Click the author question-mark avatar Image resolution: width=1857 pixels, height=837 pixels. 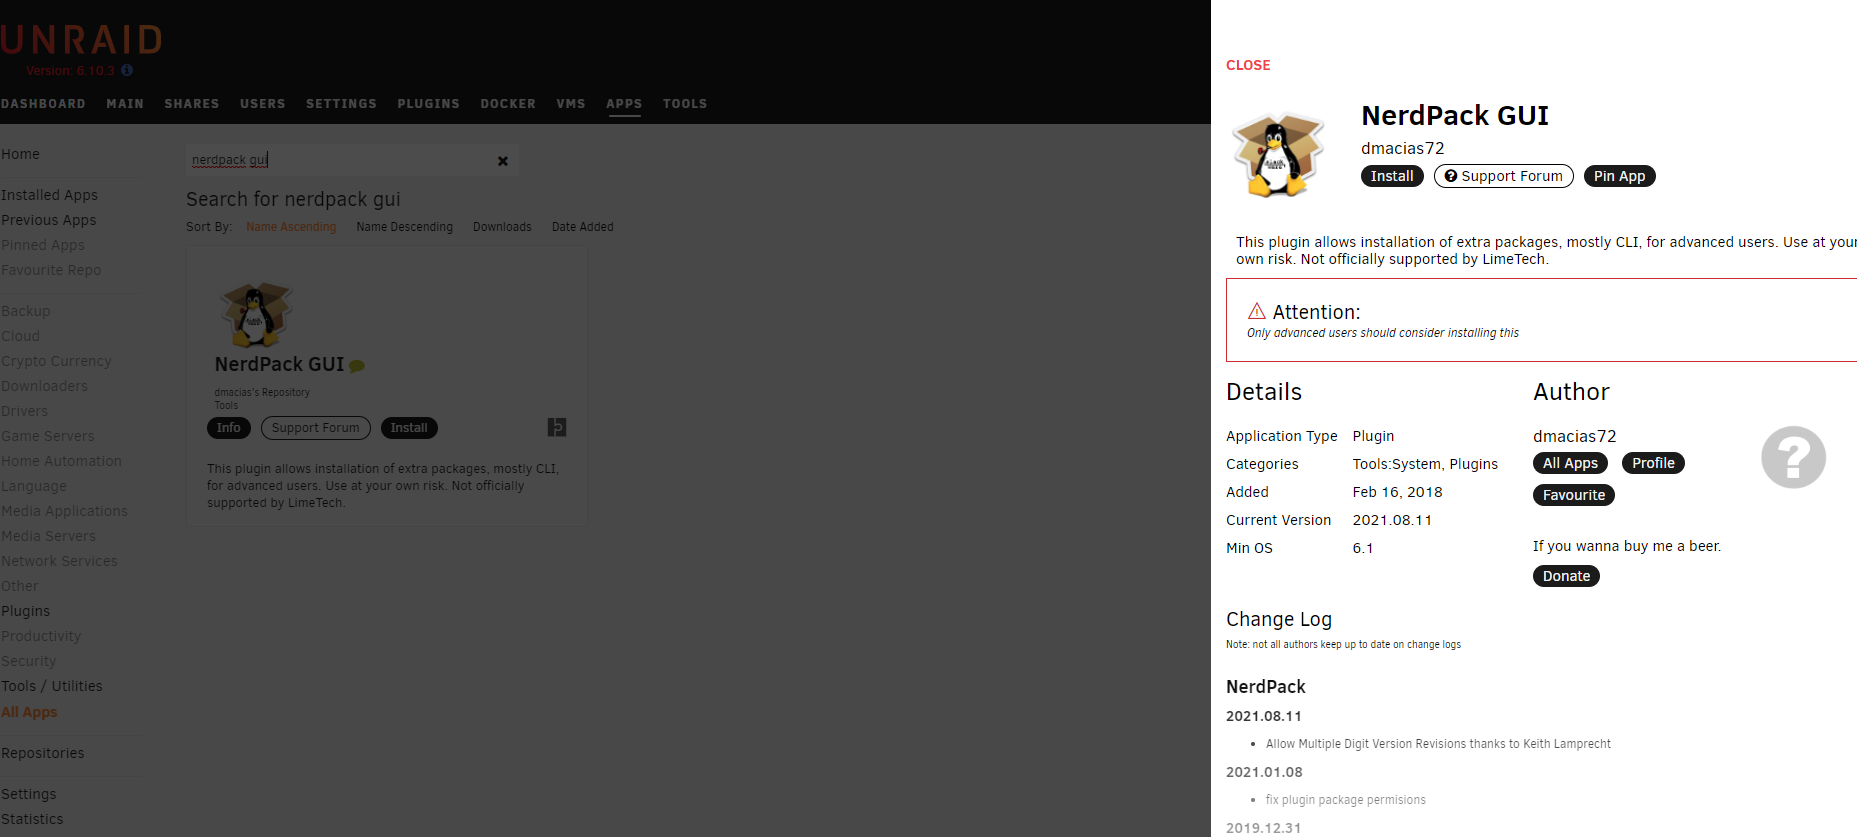pos(1793,457)
